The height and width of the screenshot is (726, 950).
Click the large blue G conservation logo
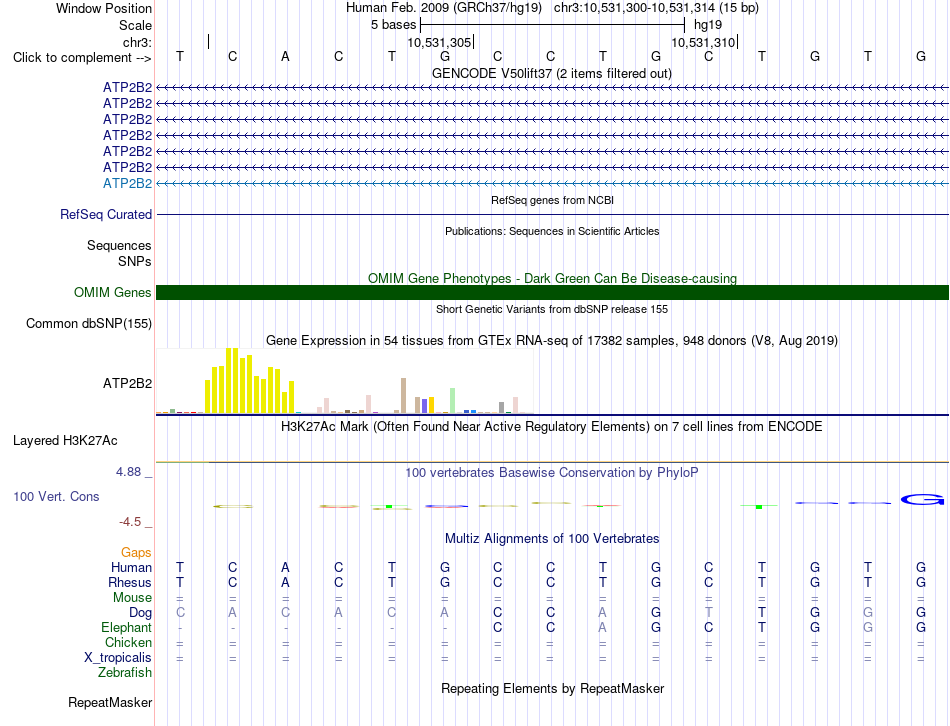point(922,500)
